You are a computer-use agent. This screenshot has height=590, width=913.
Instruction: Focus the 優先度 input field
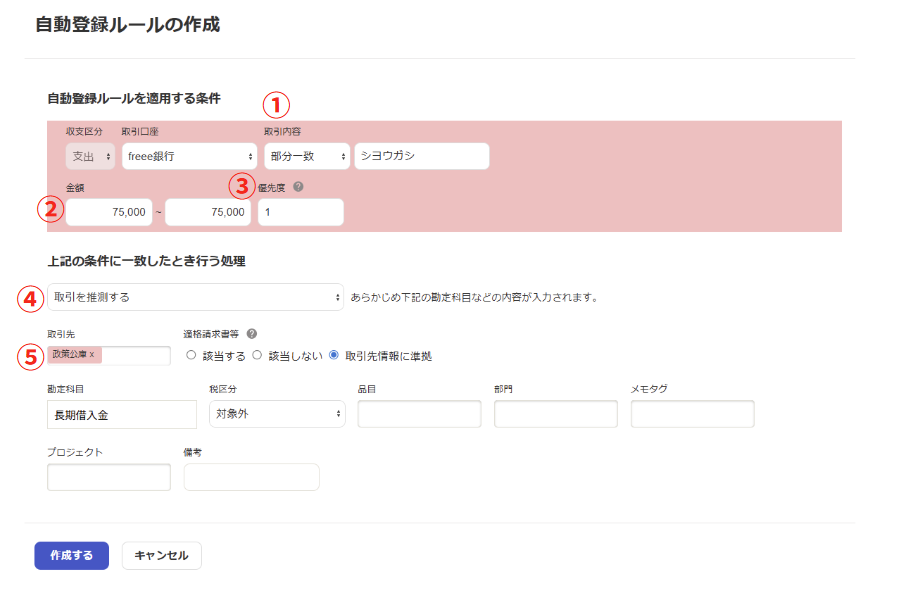(301, 212)
